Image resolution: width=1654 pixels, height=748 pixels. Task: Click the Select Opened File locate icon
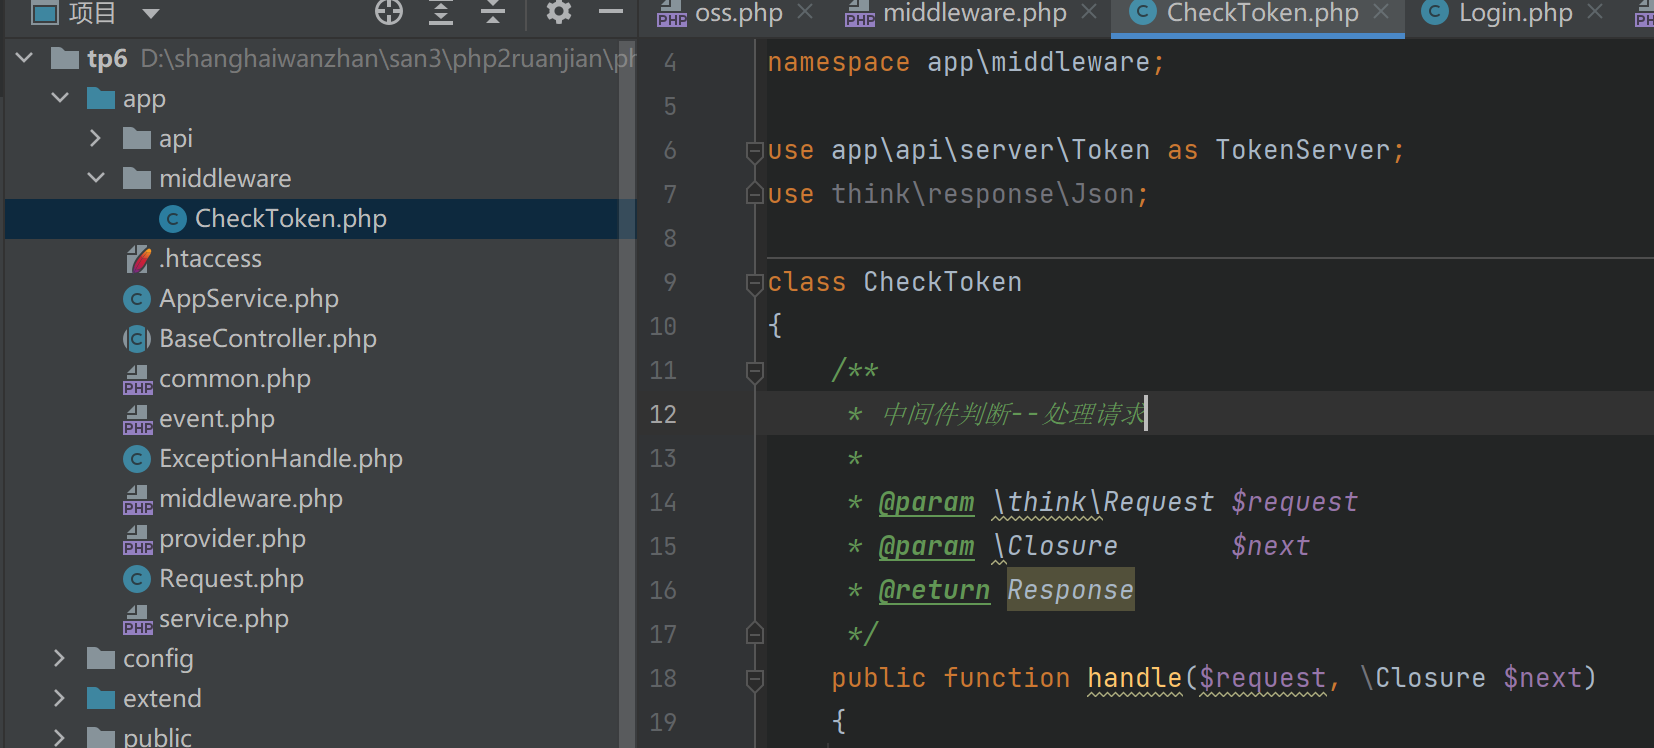(x=389, y=12)
